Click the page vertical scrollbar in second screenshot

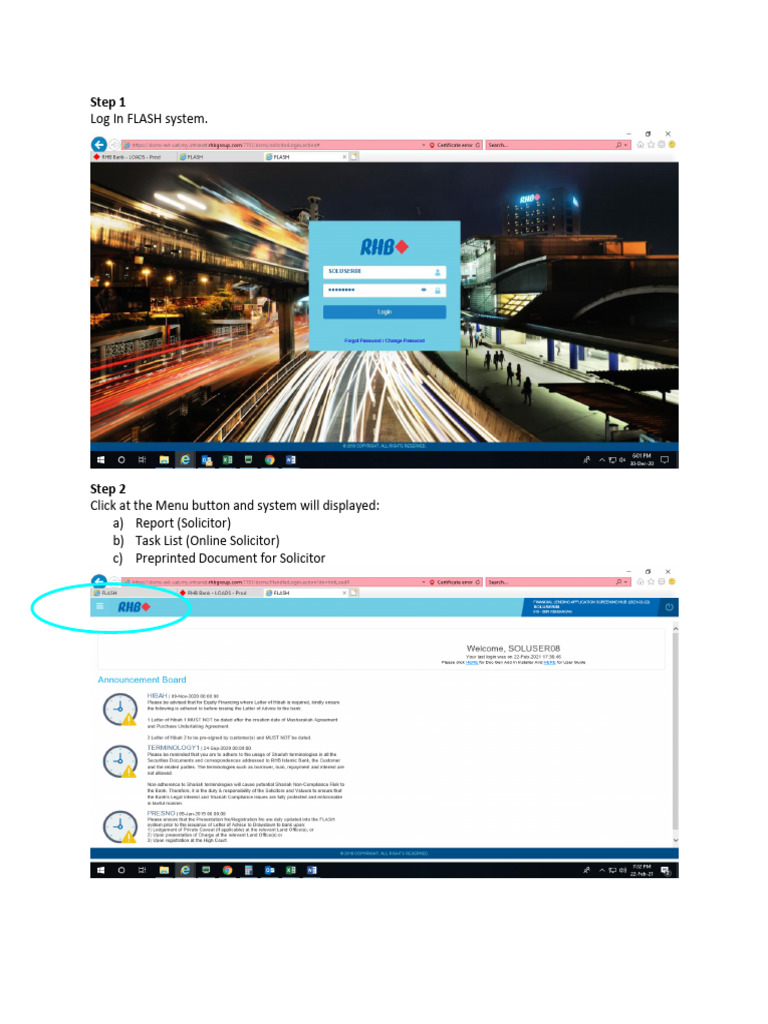pyautogui.click(x=675, y=731)
